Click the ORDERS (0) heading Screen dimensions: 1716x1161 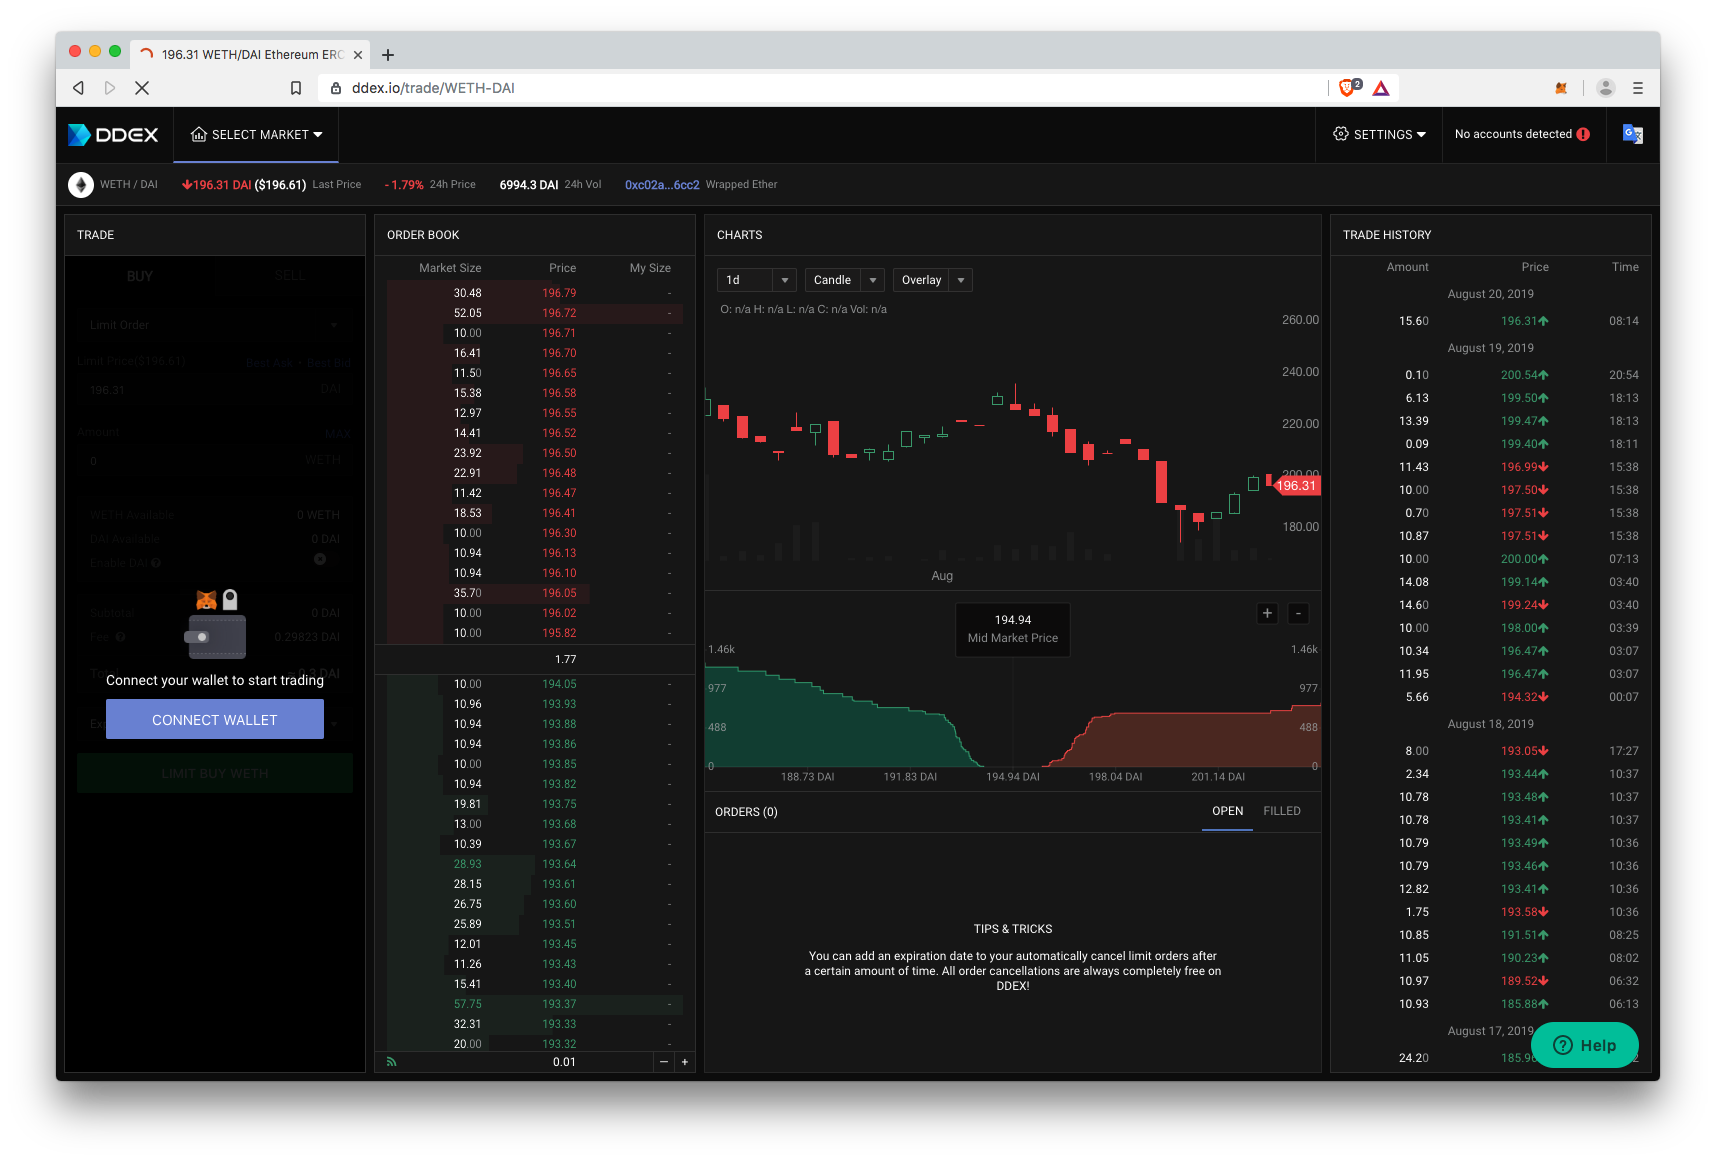click(x=746, y=812)
